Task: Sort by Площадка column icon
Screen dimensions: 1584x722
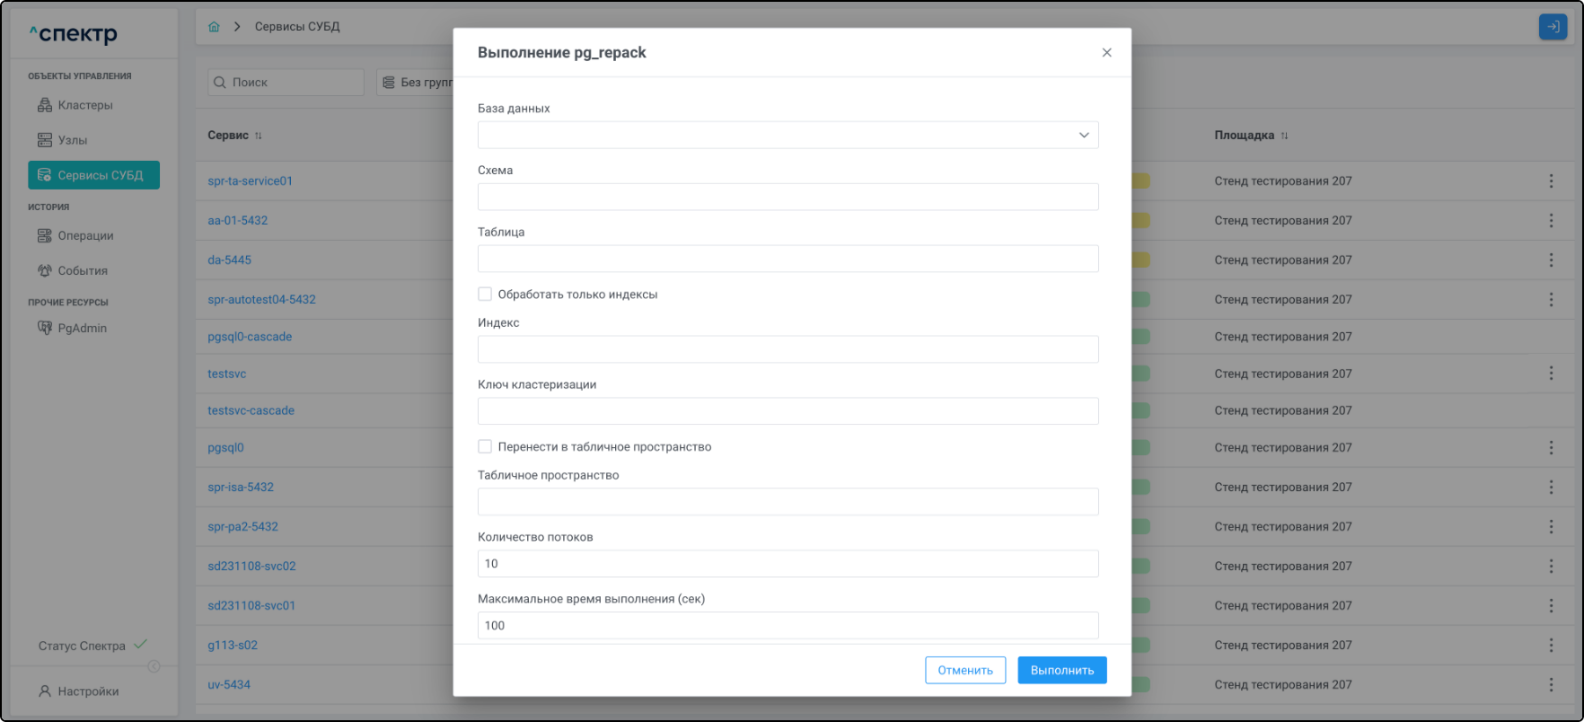Action: point(1285,136)
